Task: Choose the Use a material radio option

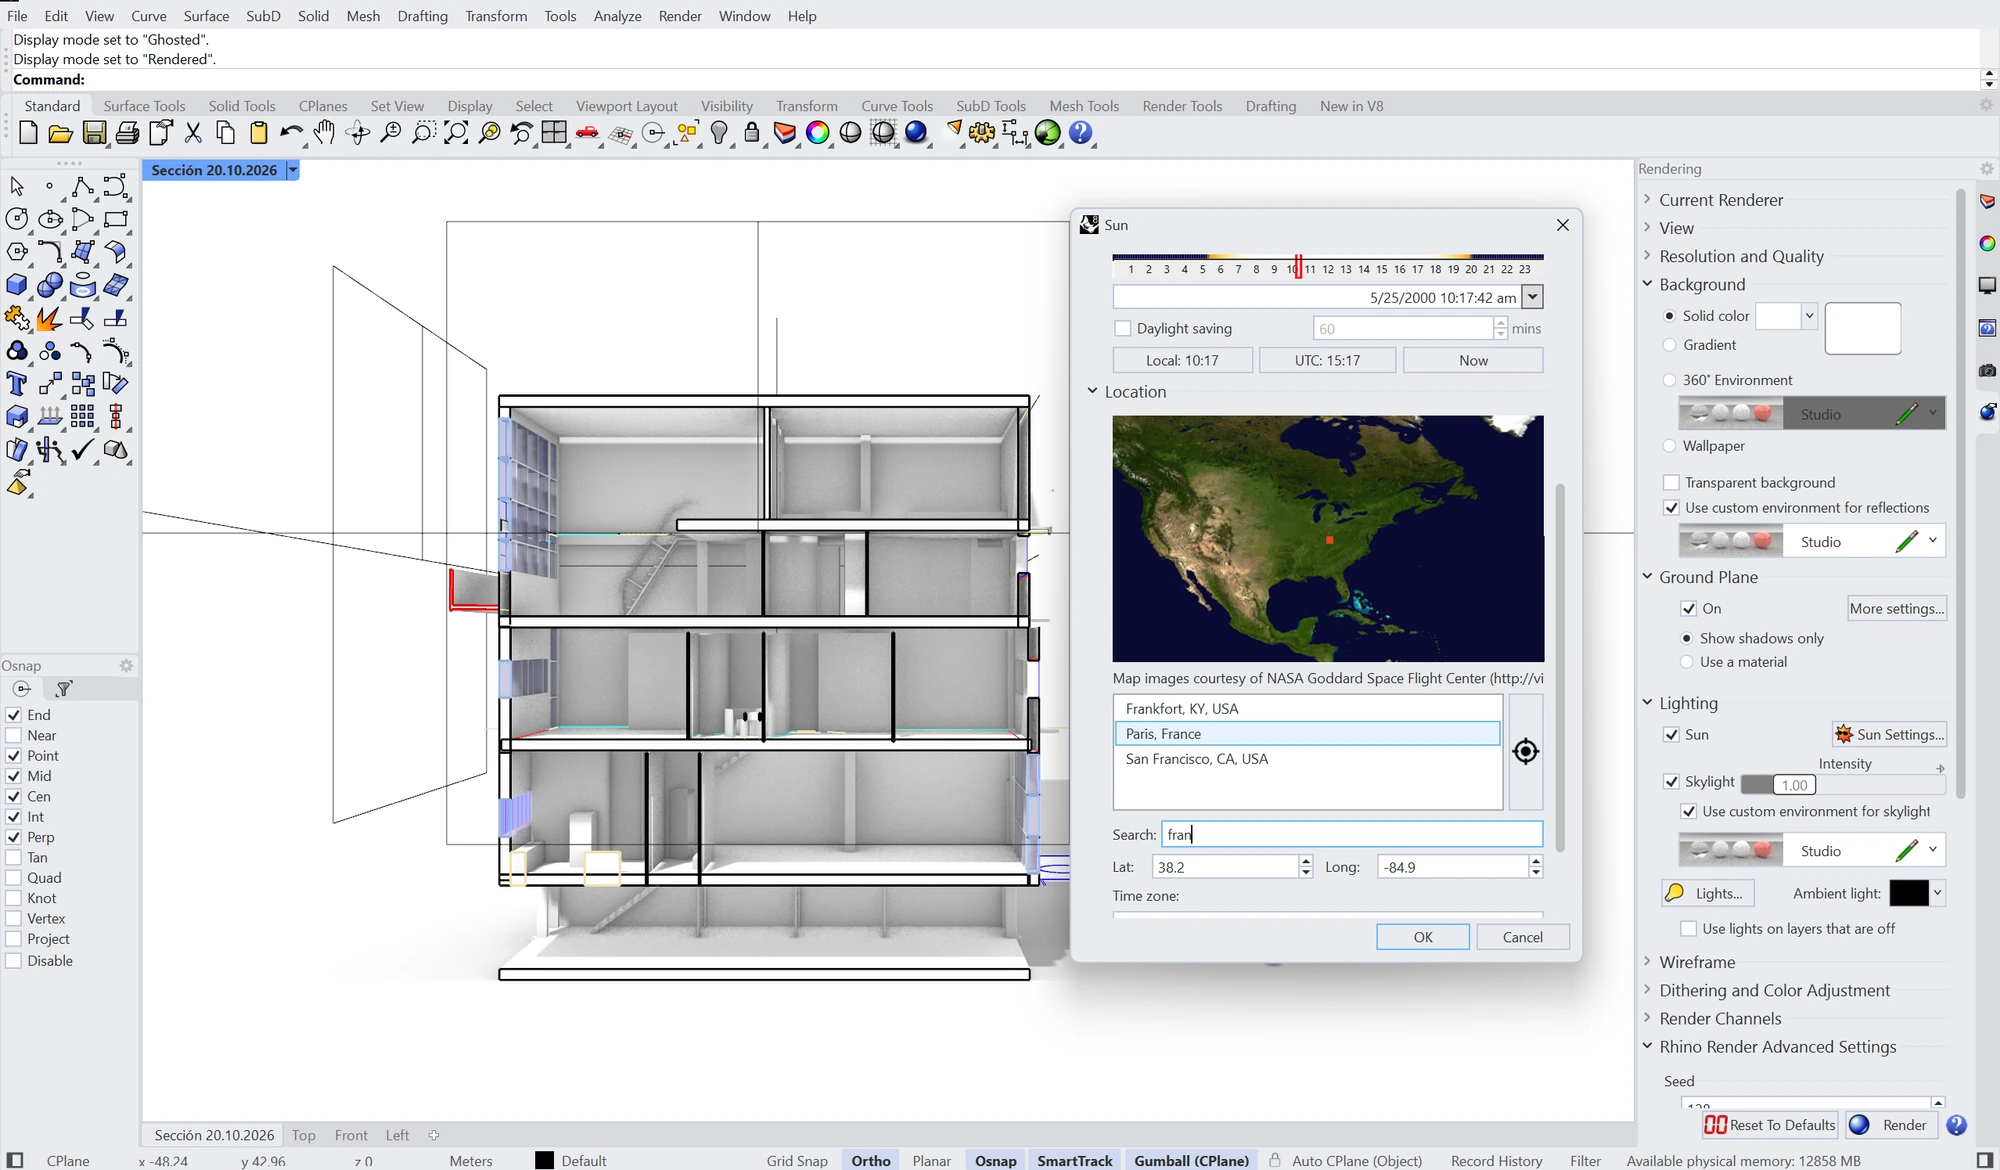Action: pyautogui.click(x=1687, y=662)
